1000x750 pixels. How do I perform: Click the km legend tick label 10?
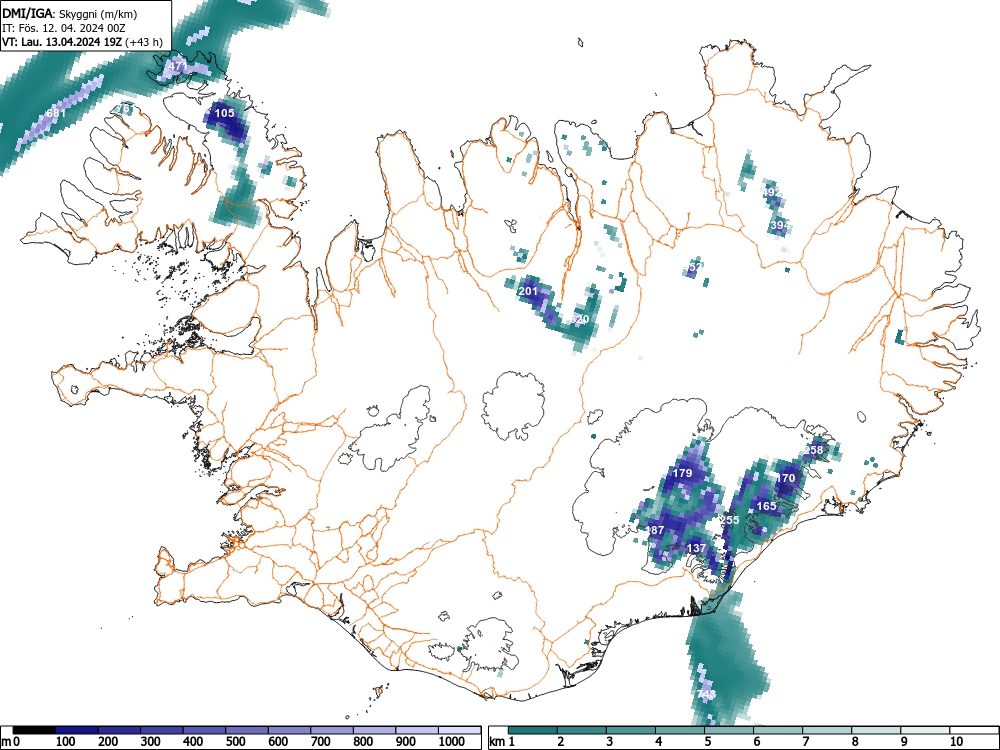point(955,742)
